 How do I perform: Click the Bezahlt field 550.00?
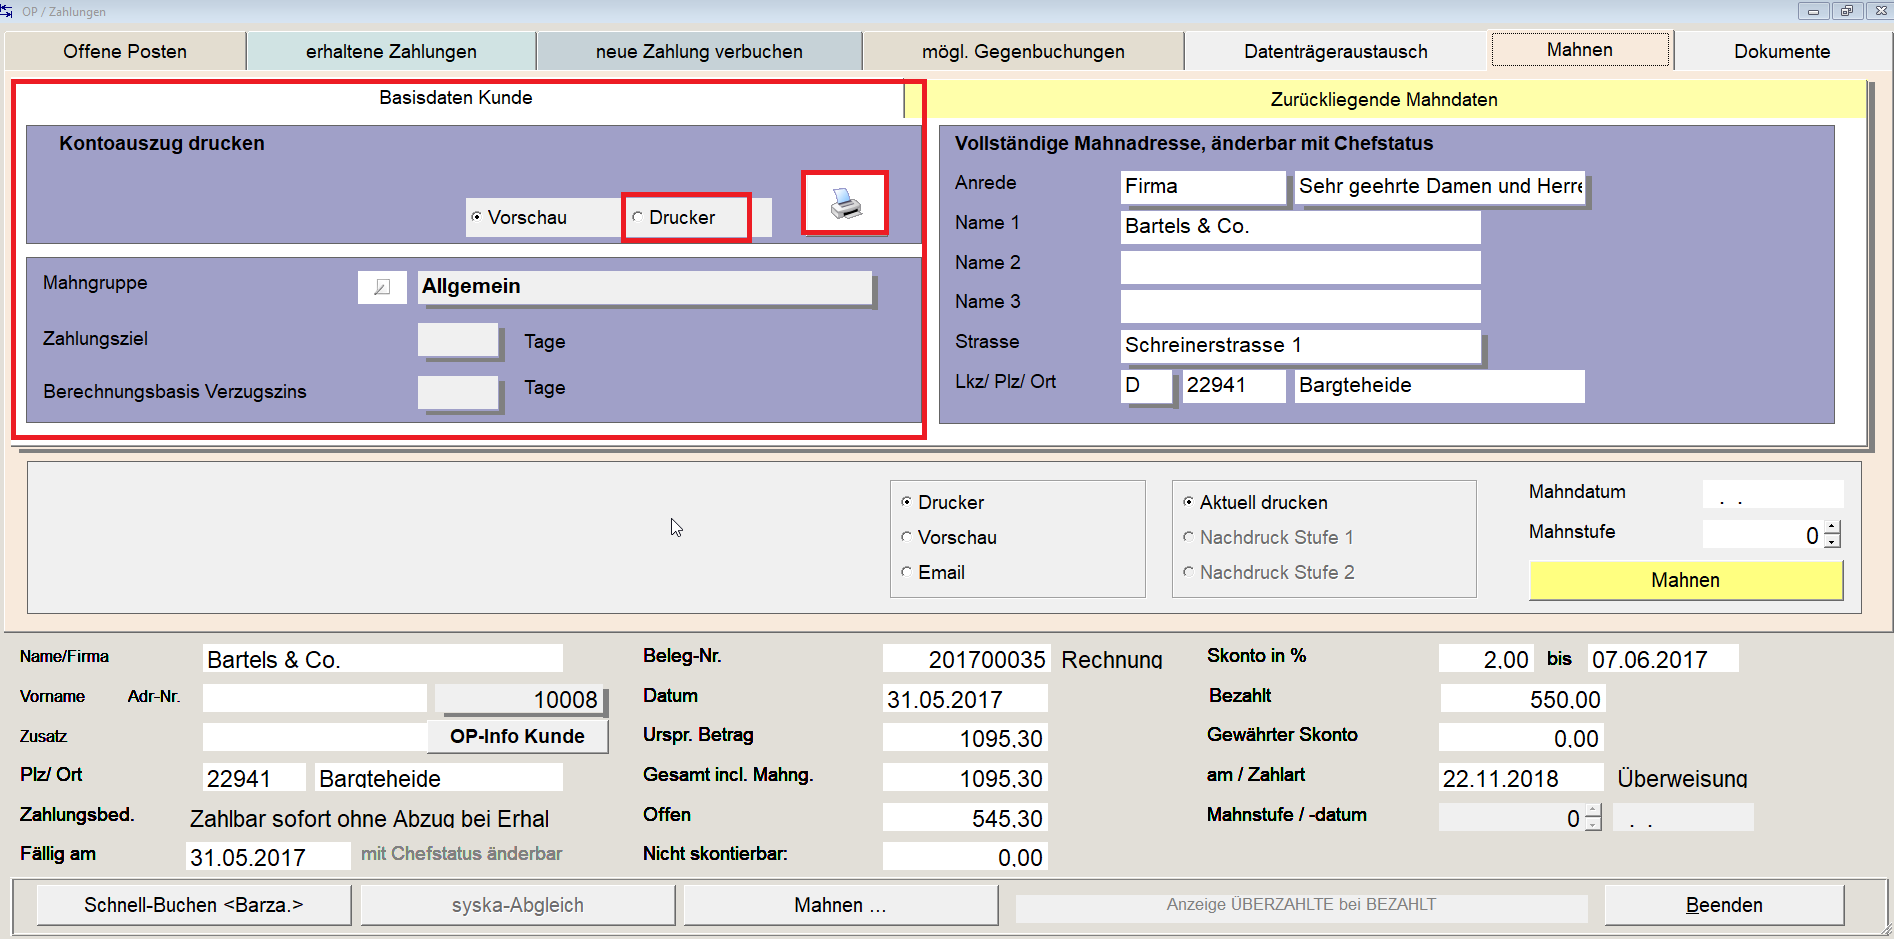1521,699
